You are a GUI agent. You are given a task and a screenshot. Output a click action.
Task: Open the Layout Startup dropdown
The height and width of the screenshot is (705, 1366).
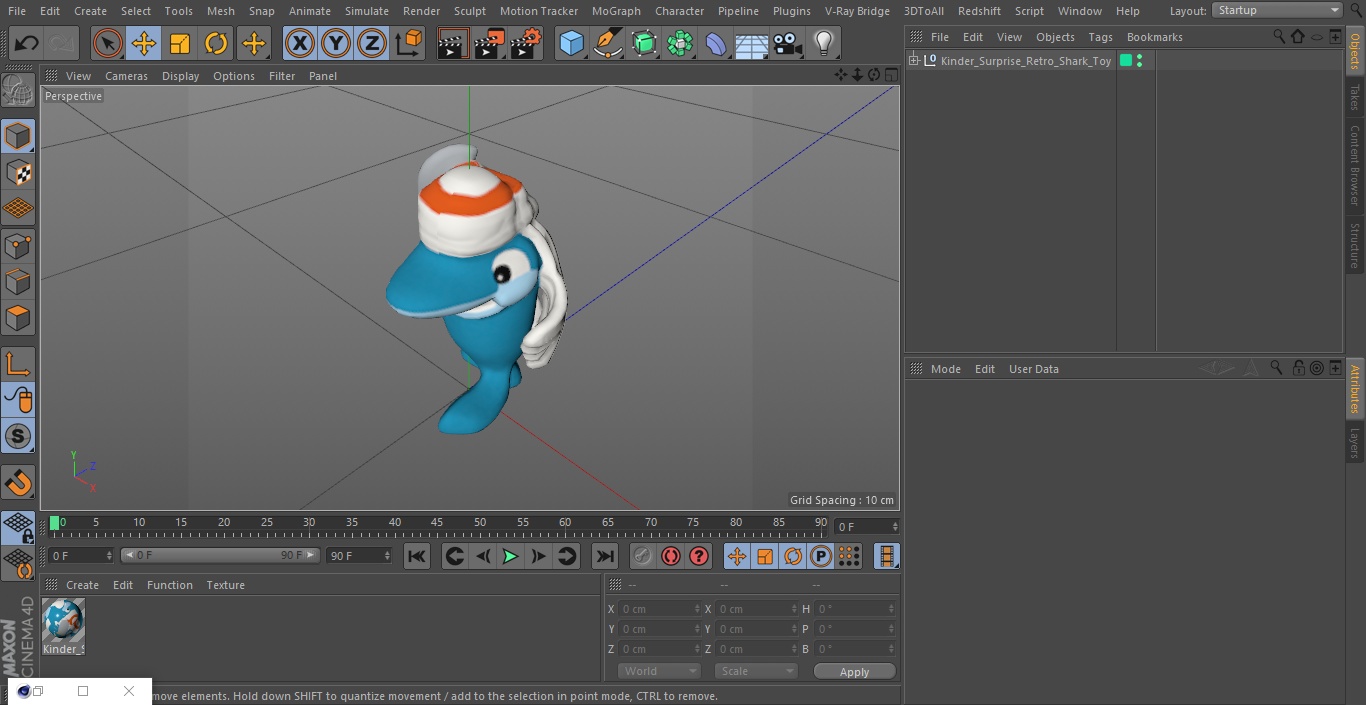click(1278, 10)
